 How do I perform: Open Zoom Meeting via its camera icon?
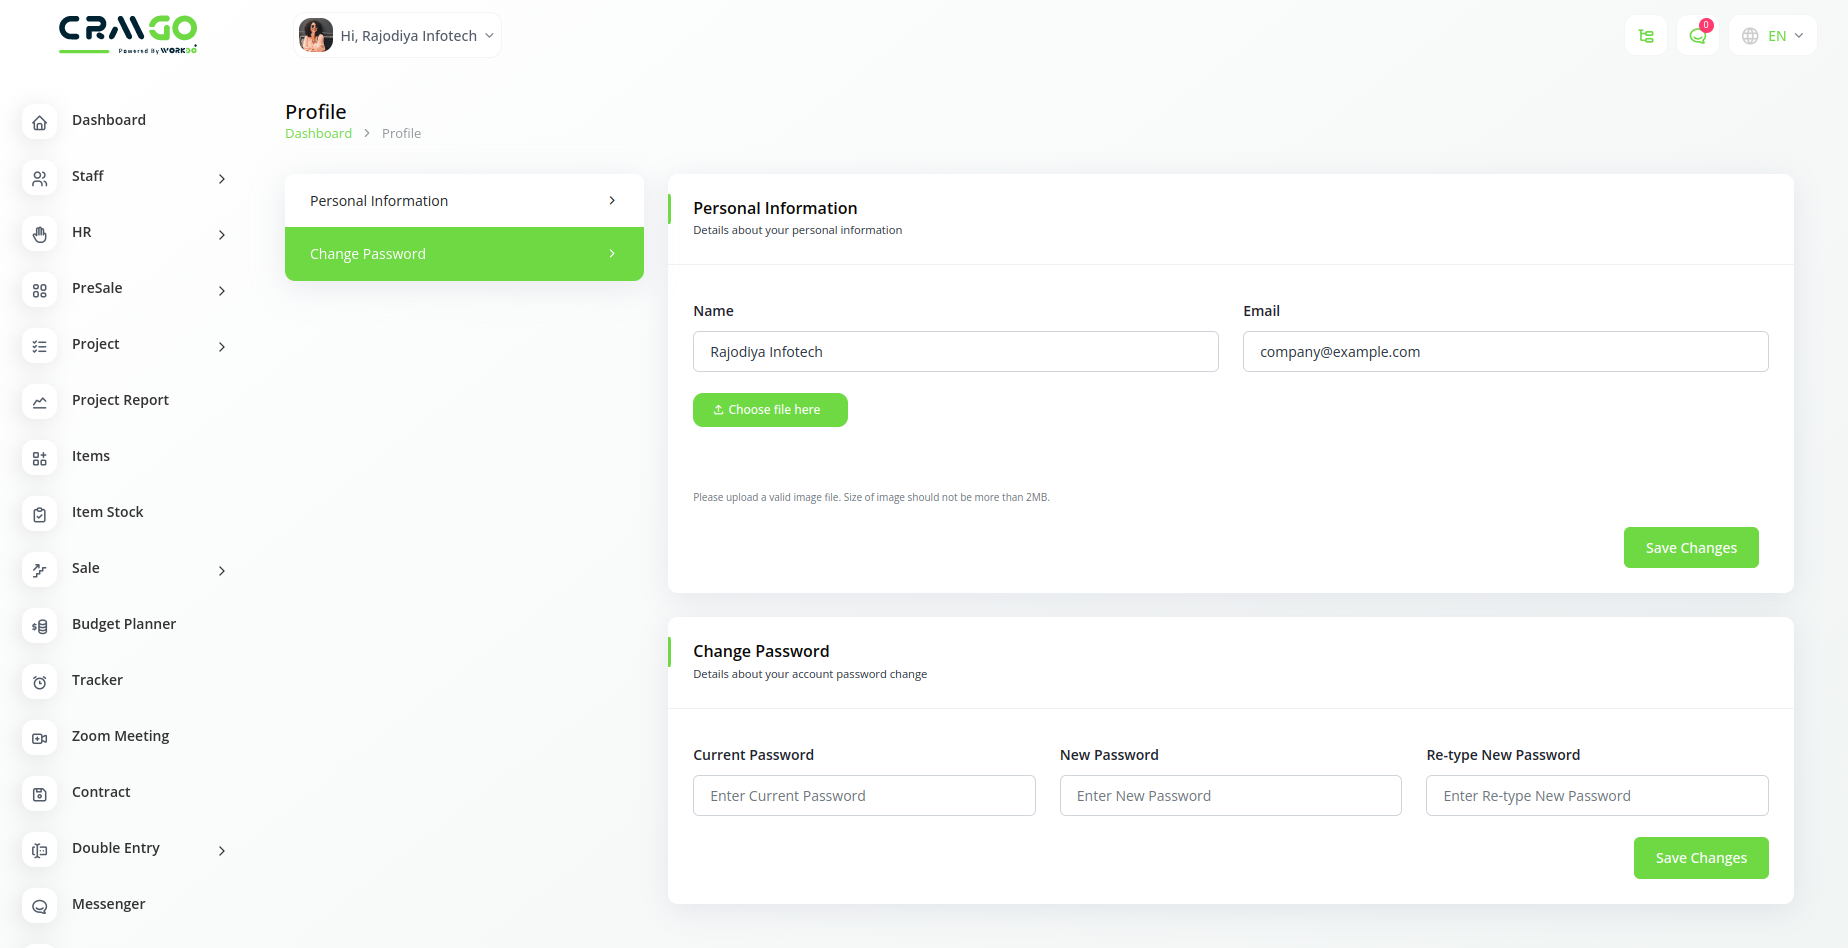coord(40,738)
